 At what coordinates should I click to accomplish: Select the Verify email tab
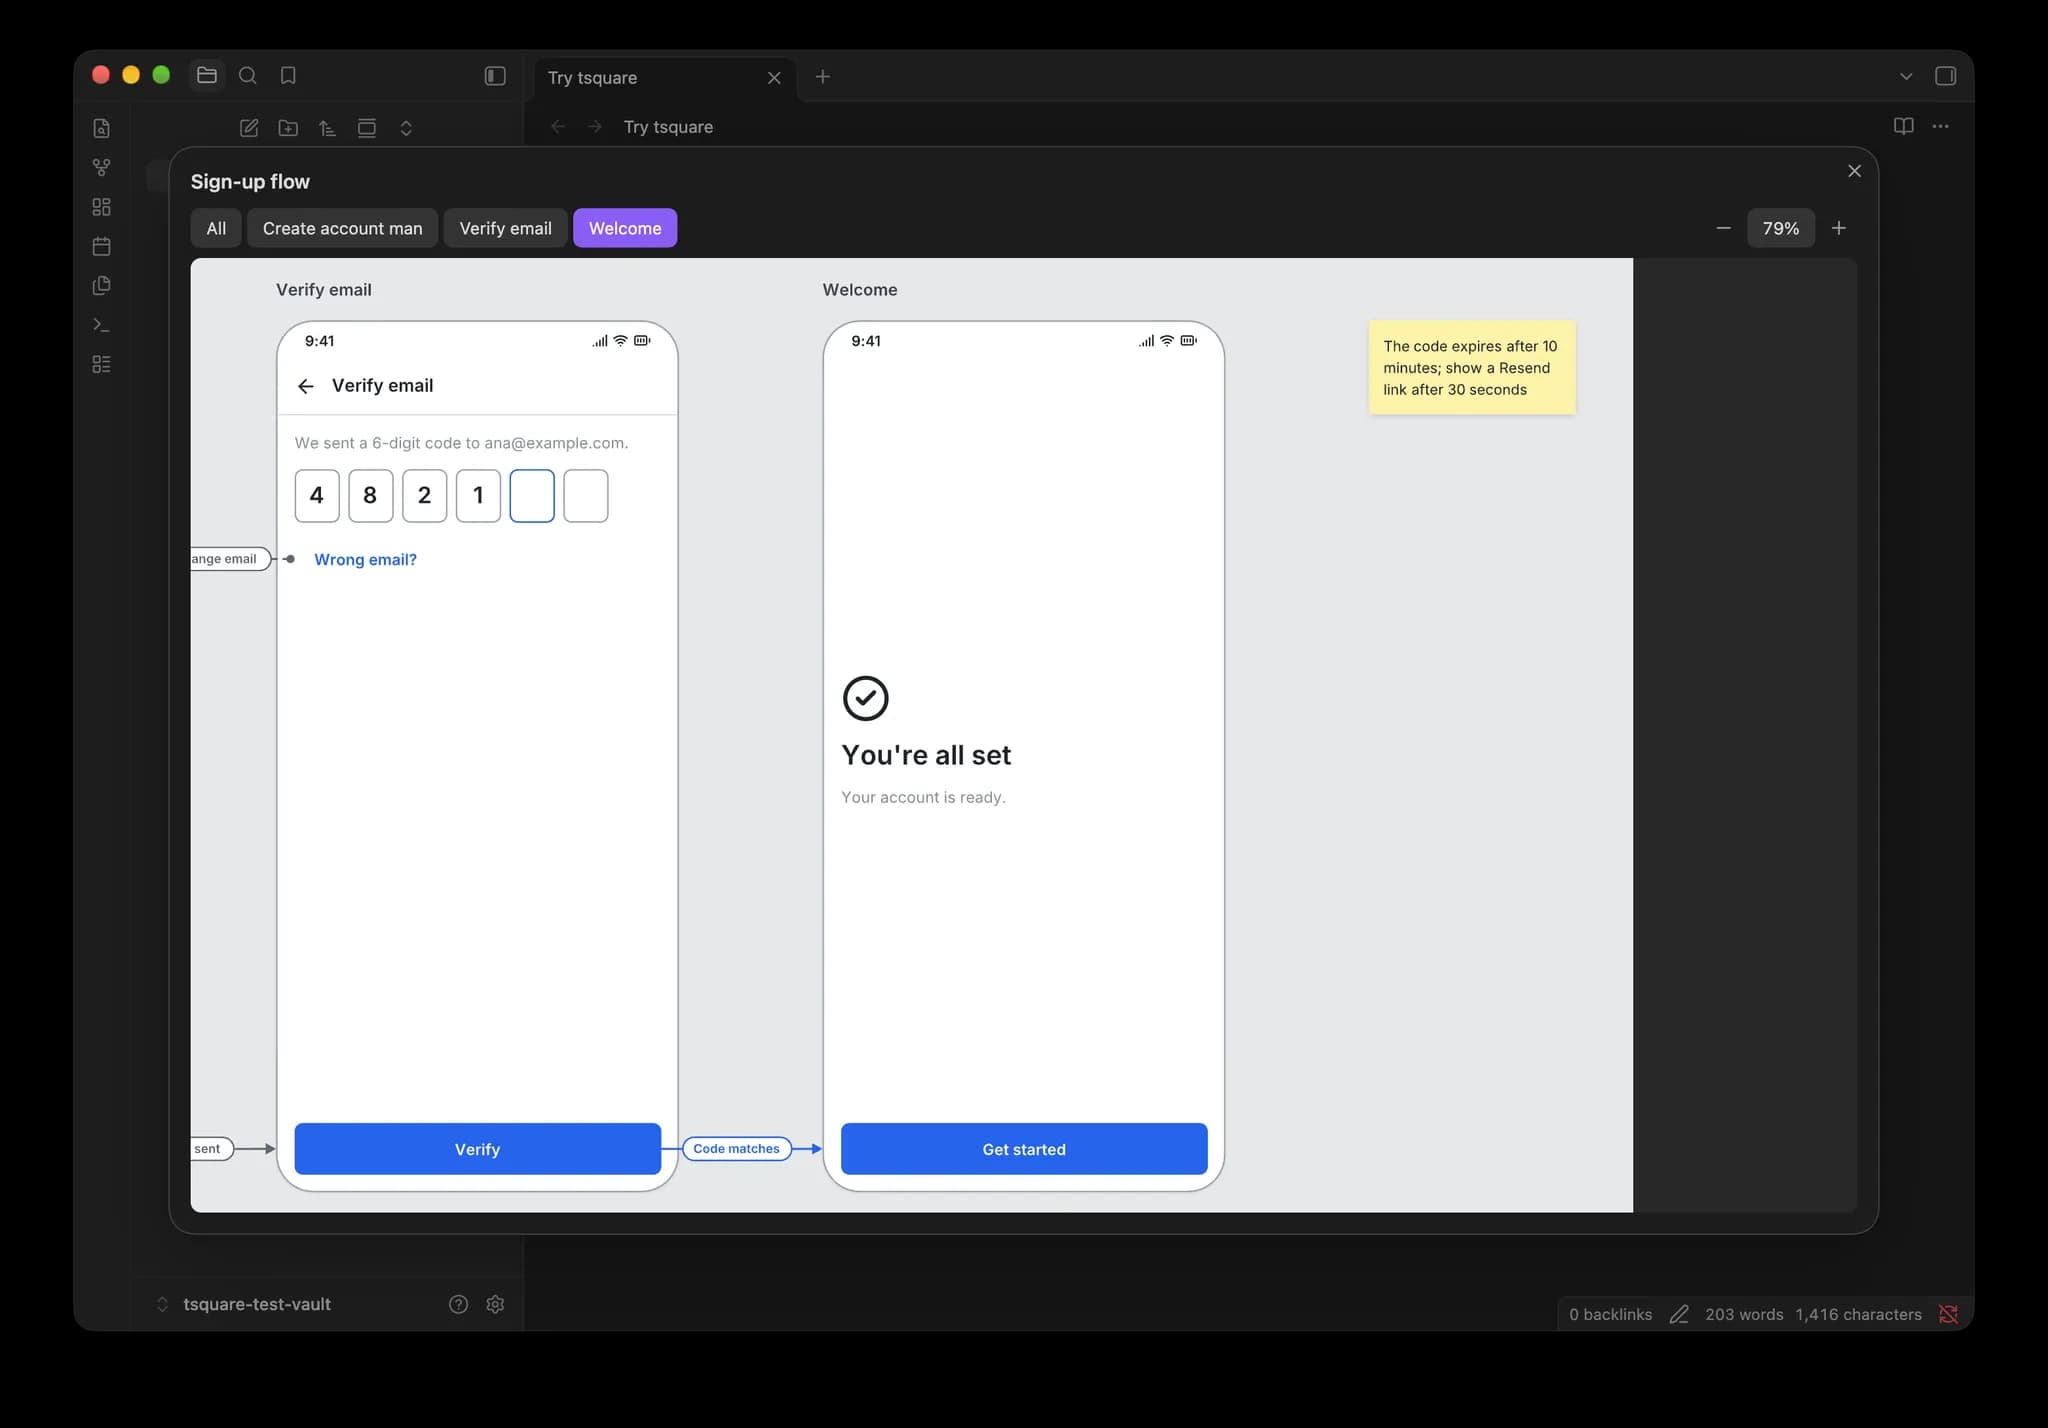(x=506, y=228)
